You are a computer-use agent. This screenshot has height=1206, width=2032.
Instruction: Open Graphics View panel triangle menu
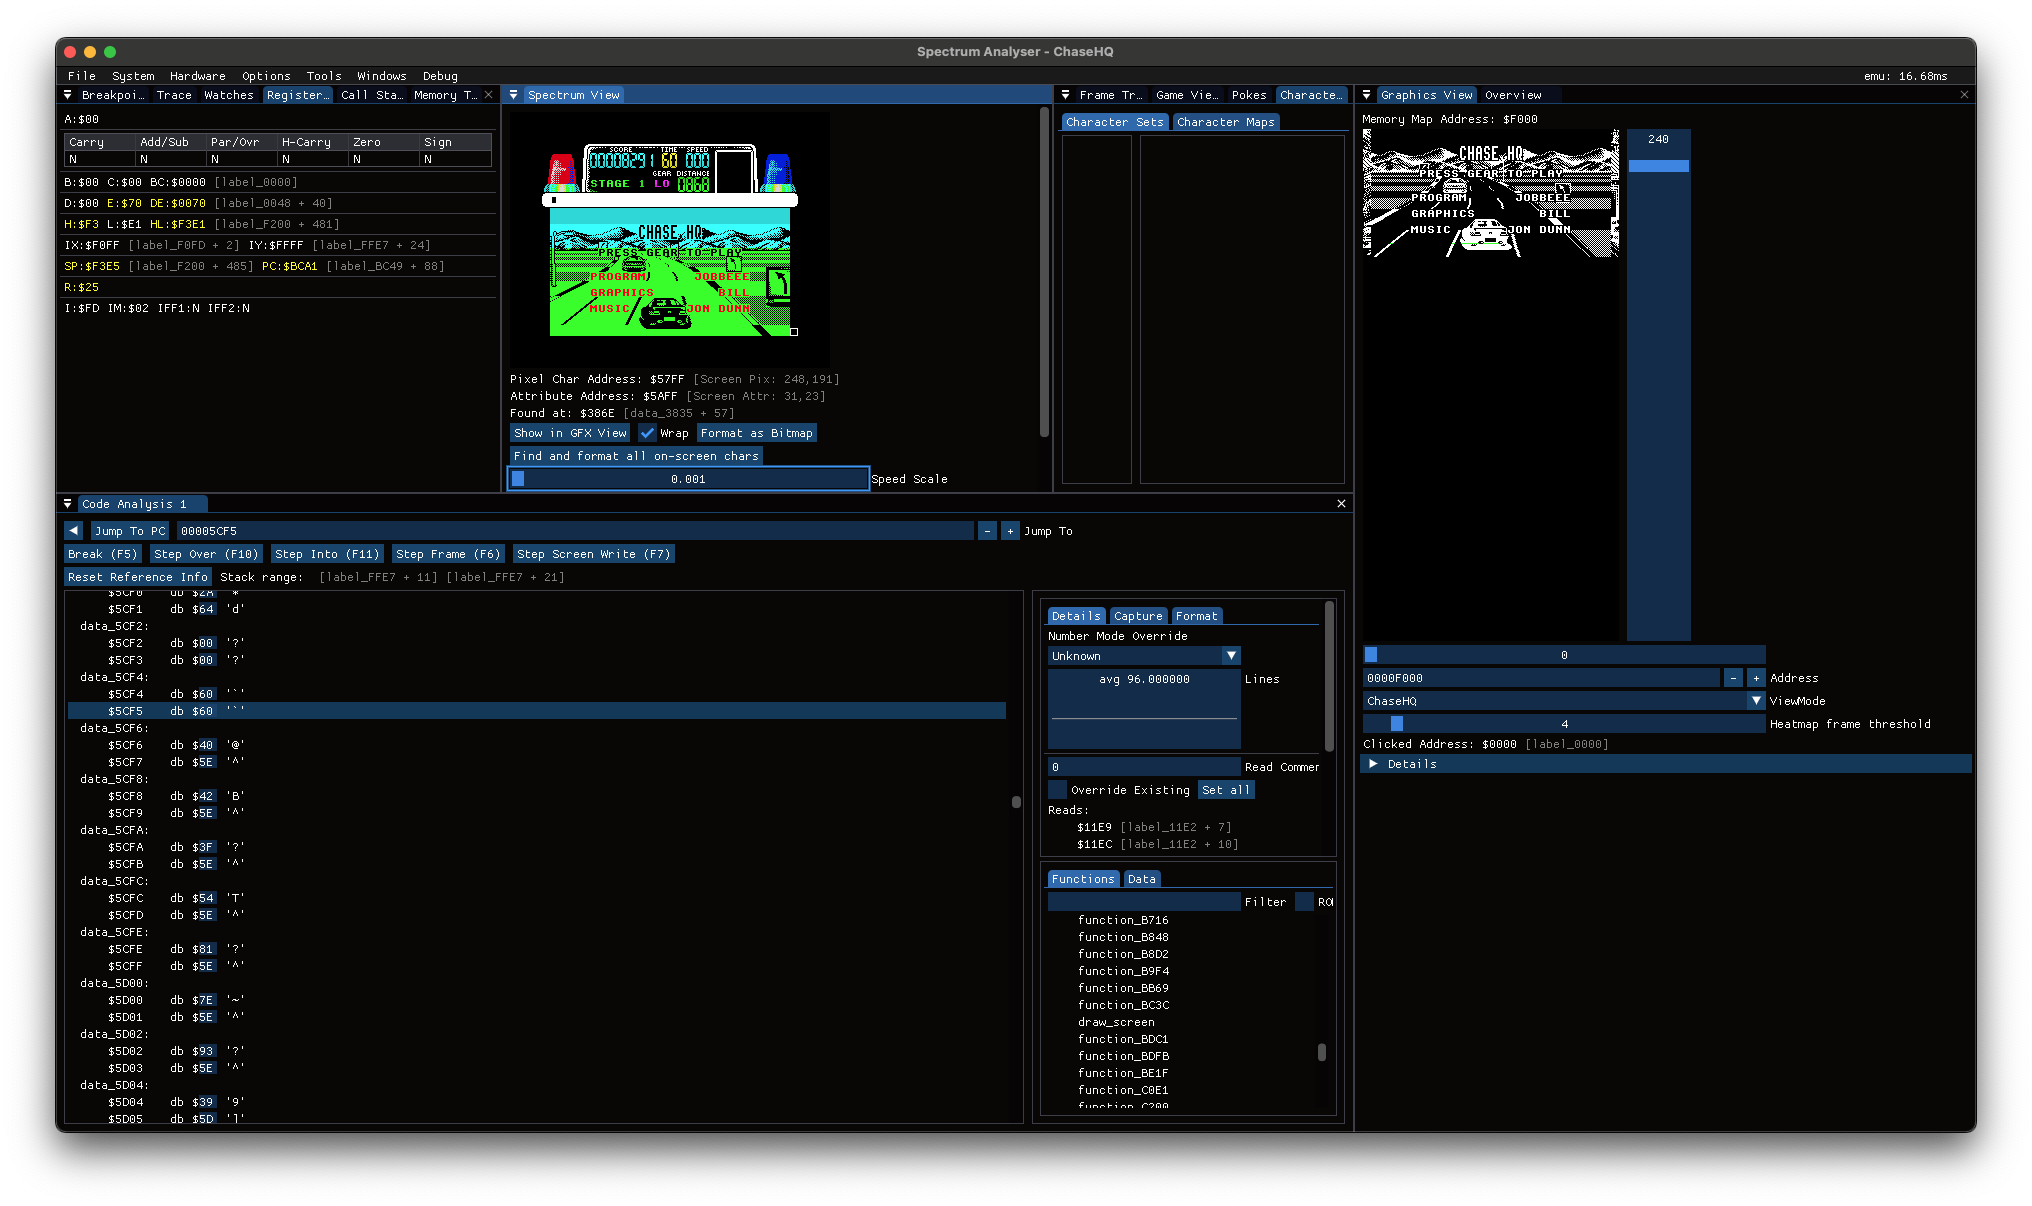1367,95
